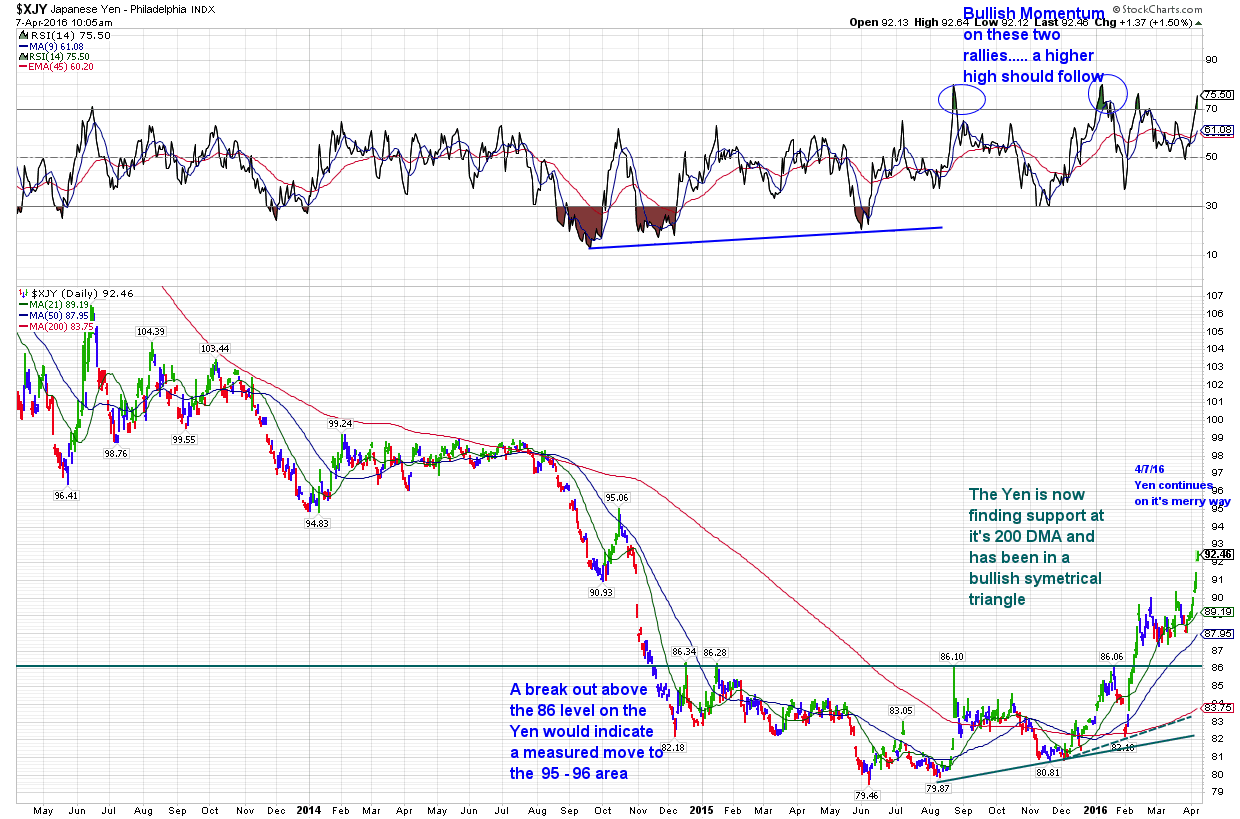This screenshot has width=1240, height=819.
Task: Click the "80.81" price low label
Action: [x=1047, y=772]
